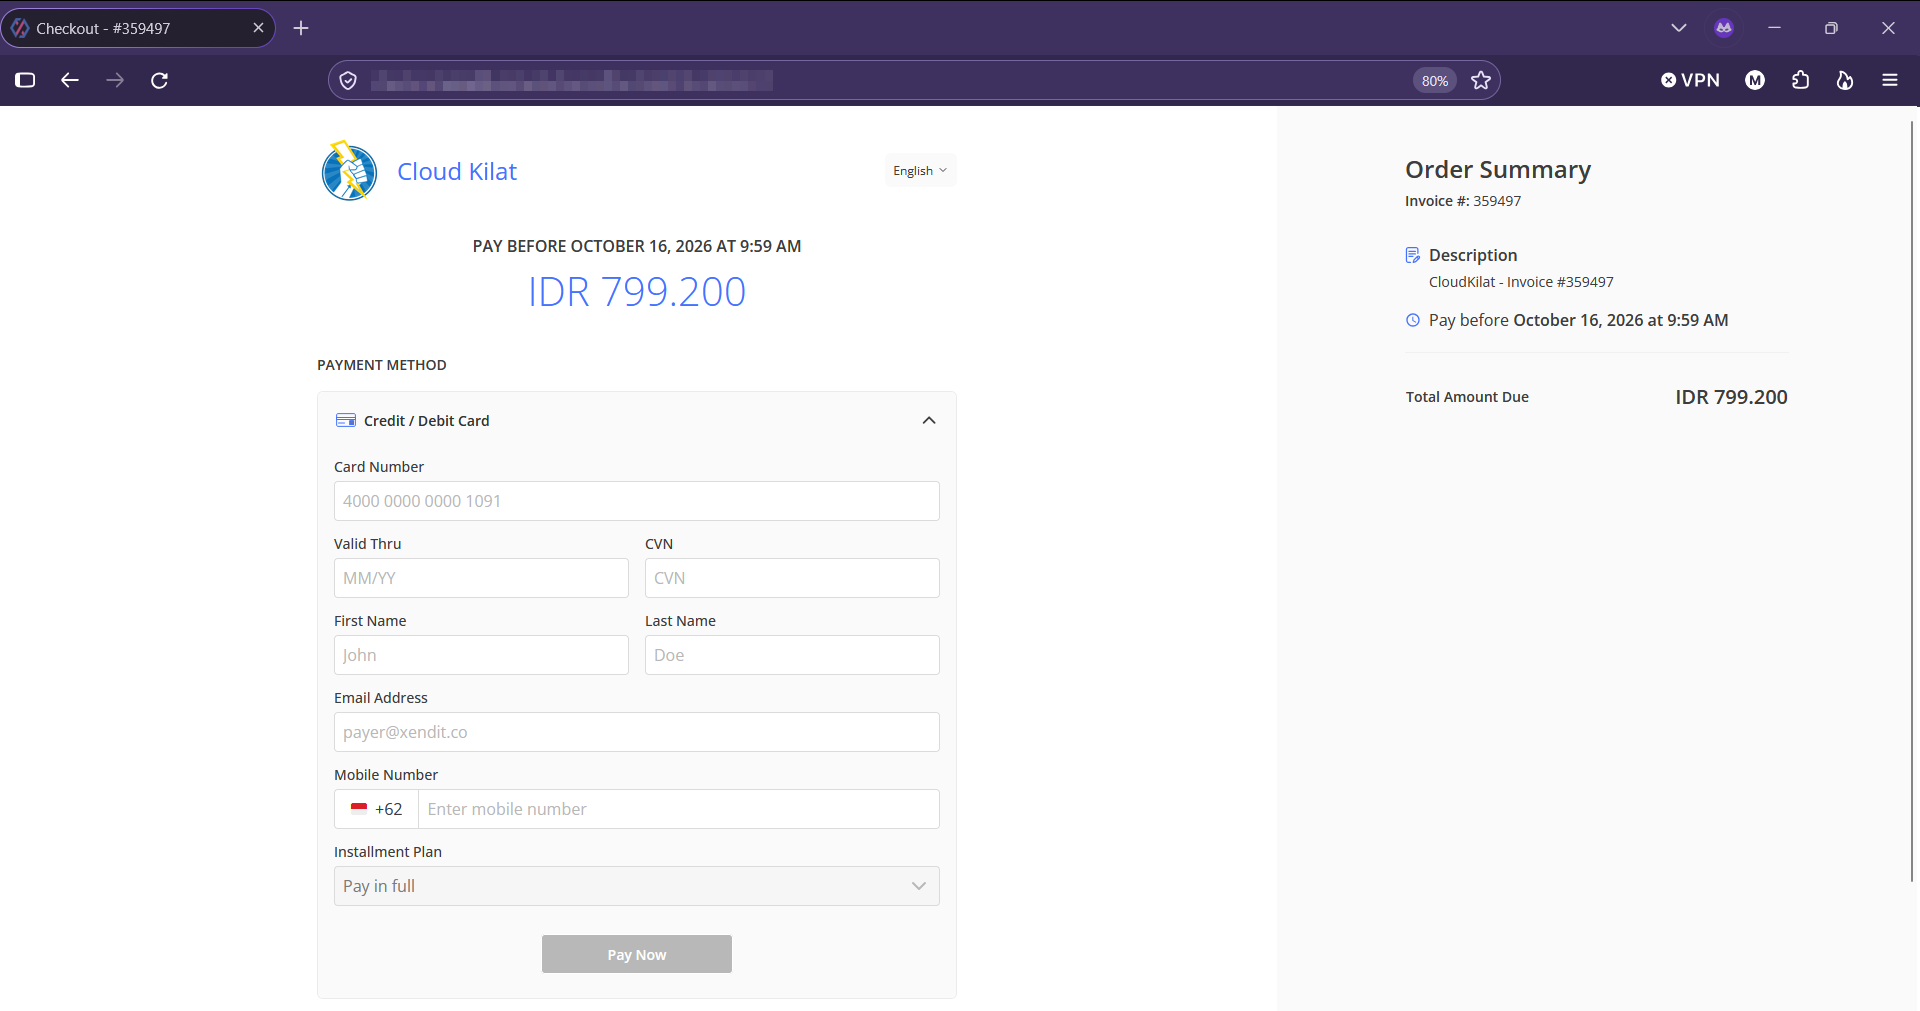Screen dimensions: 1920x1011
Task: Click the Pay Now button
Action: point(637,954)
